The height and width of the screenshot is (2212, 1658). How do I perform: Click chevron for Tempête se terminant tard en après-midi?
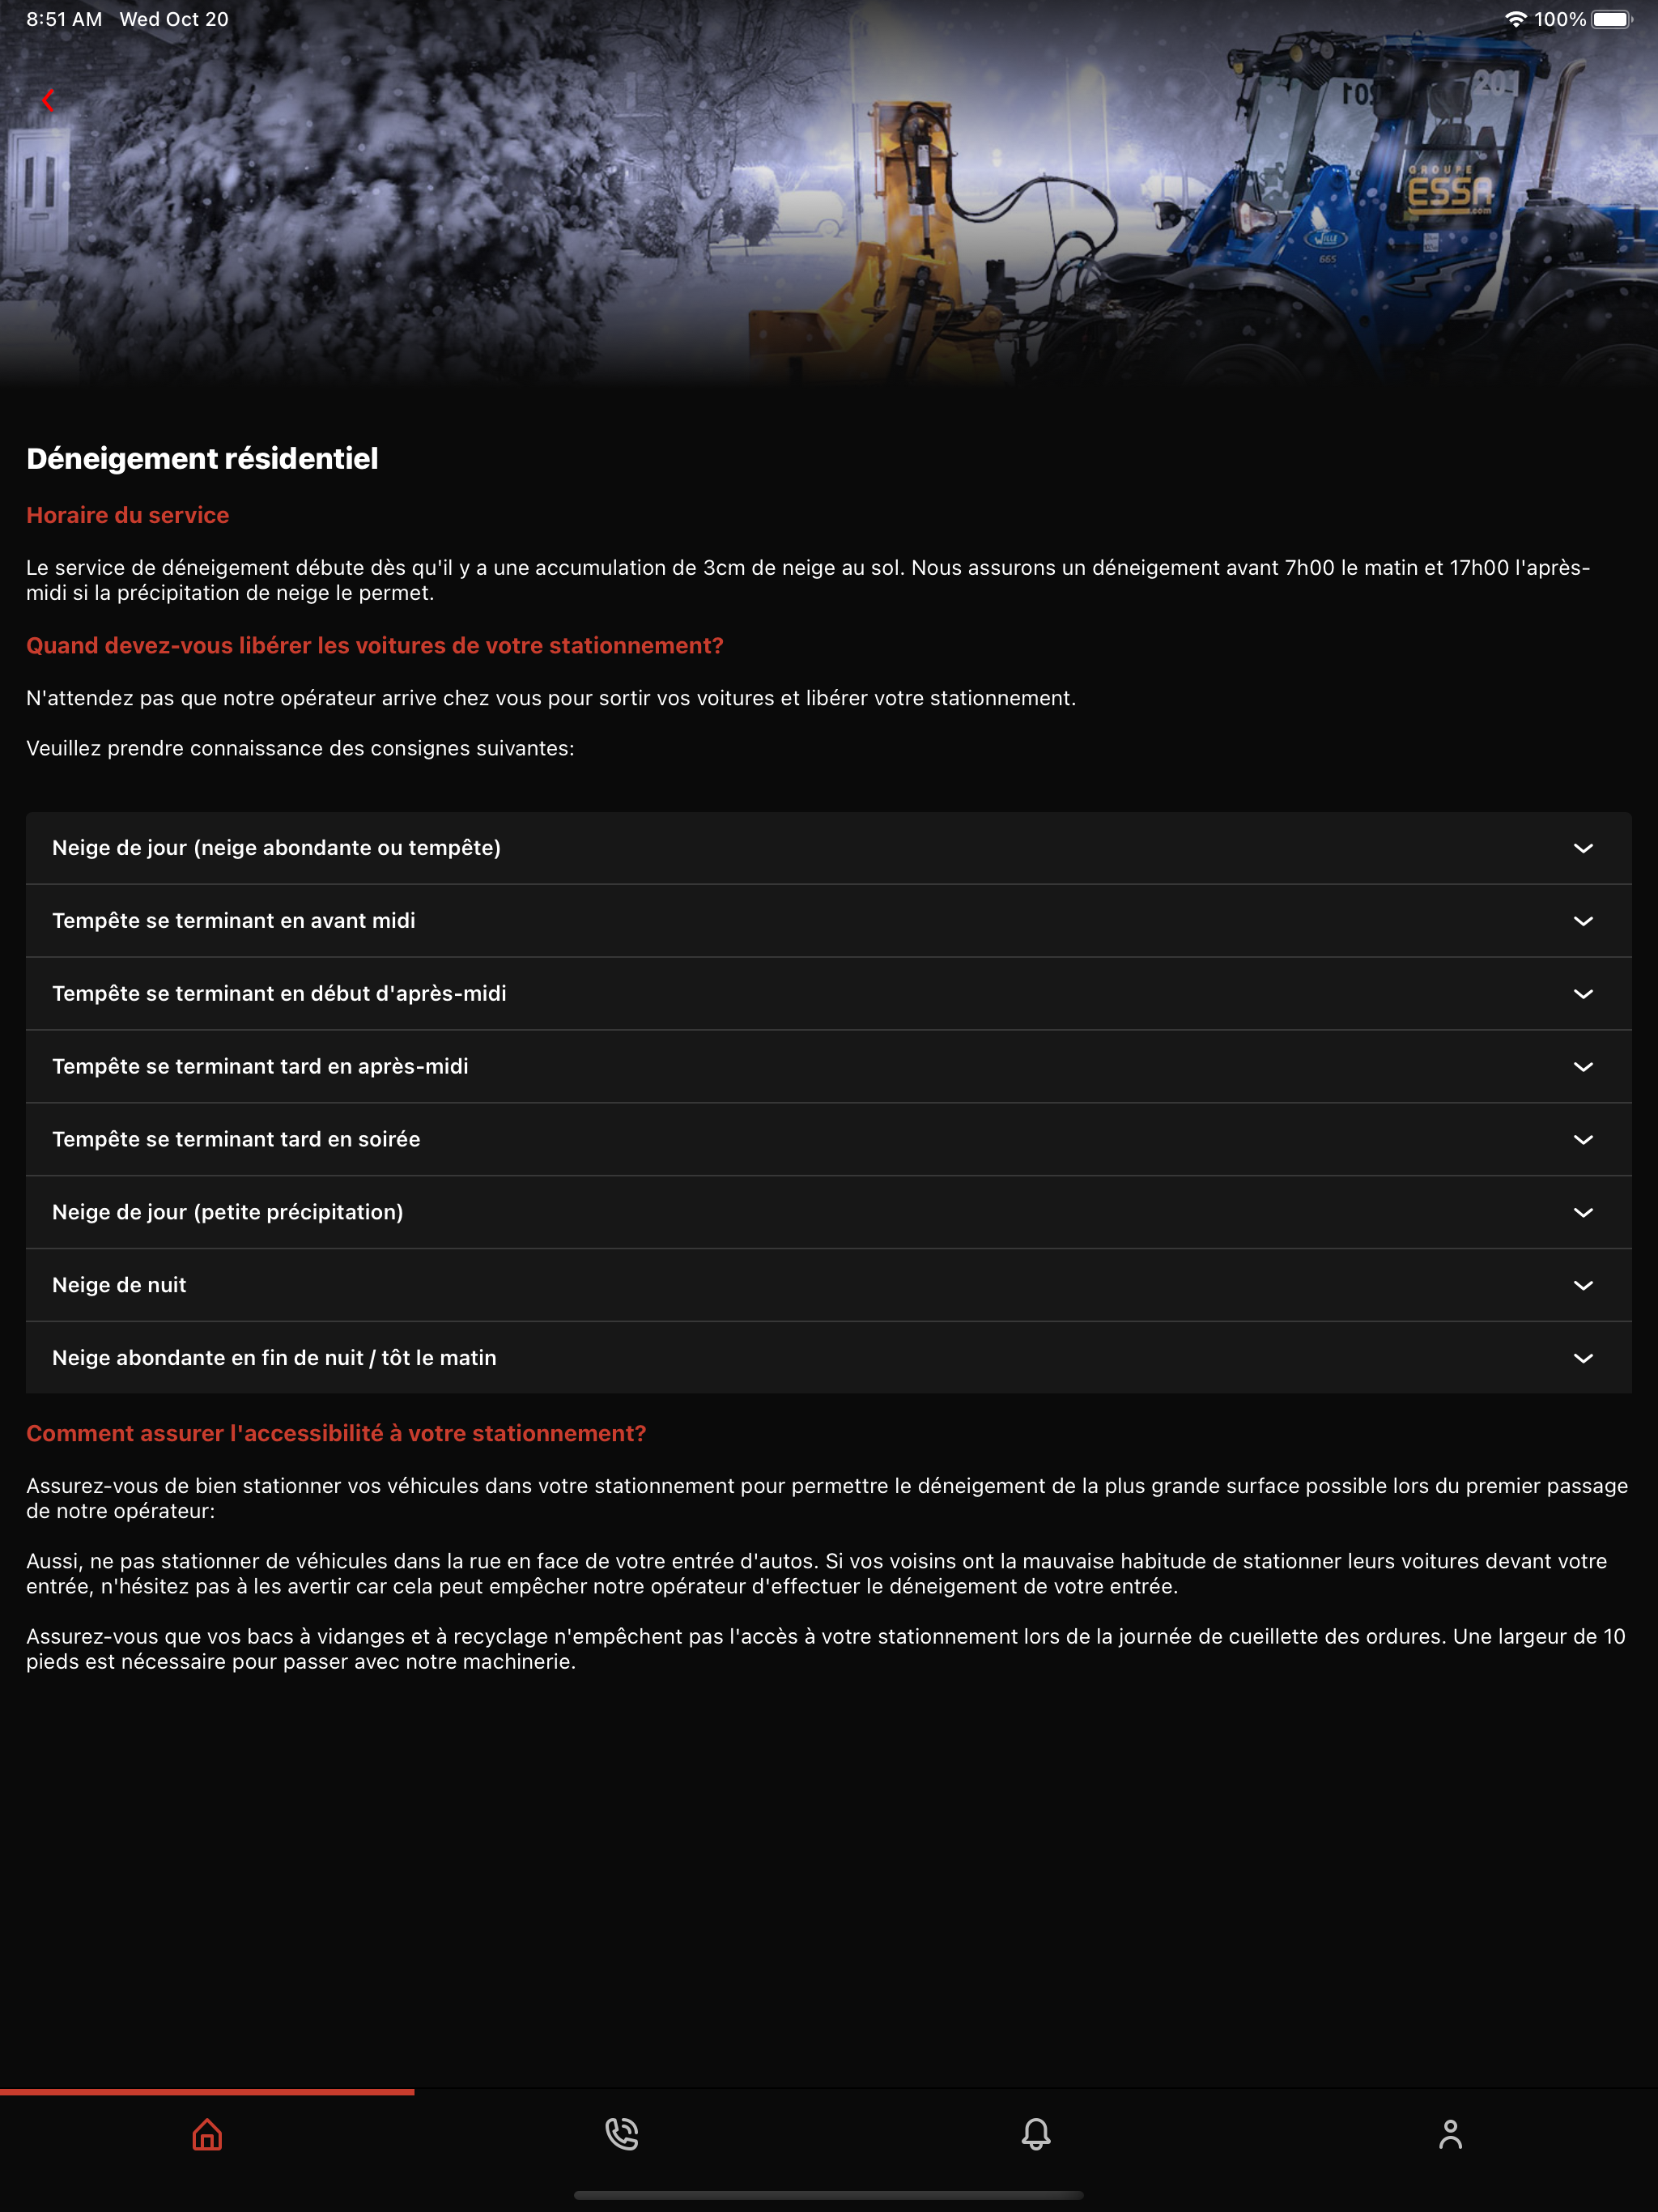point(1583,1067)
